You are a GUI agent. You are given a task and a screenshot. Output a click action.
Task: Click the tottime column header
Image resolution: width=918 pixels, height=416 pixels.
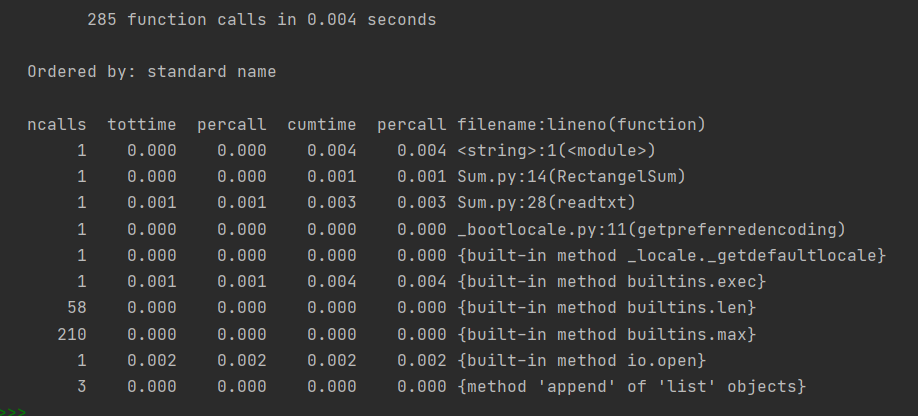click(x=142, y=125)
